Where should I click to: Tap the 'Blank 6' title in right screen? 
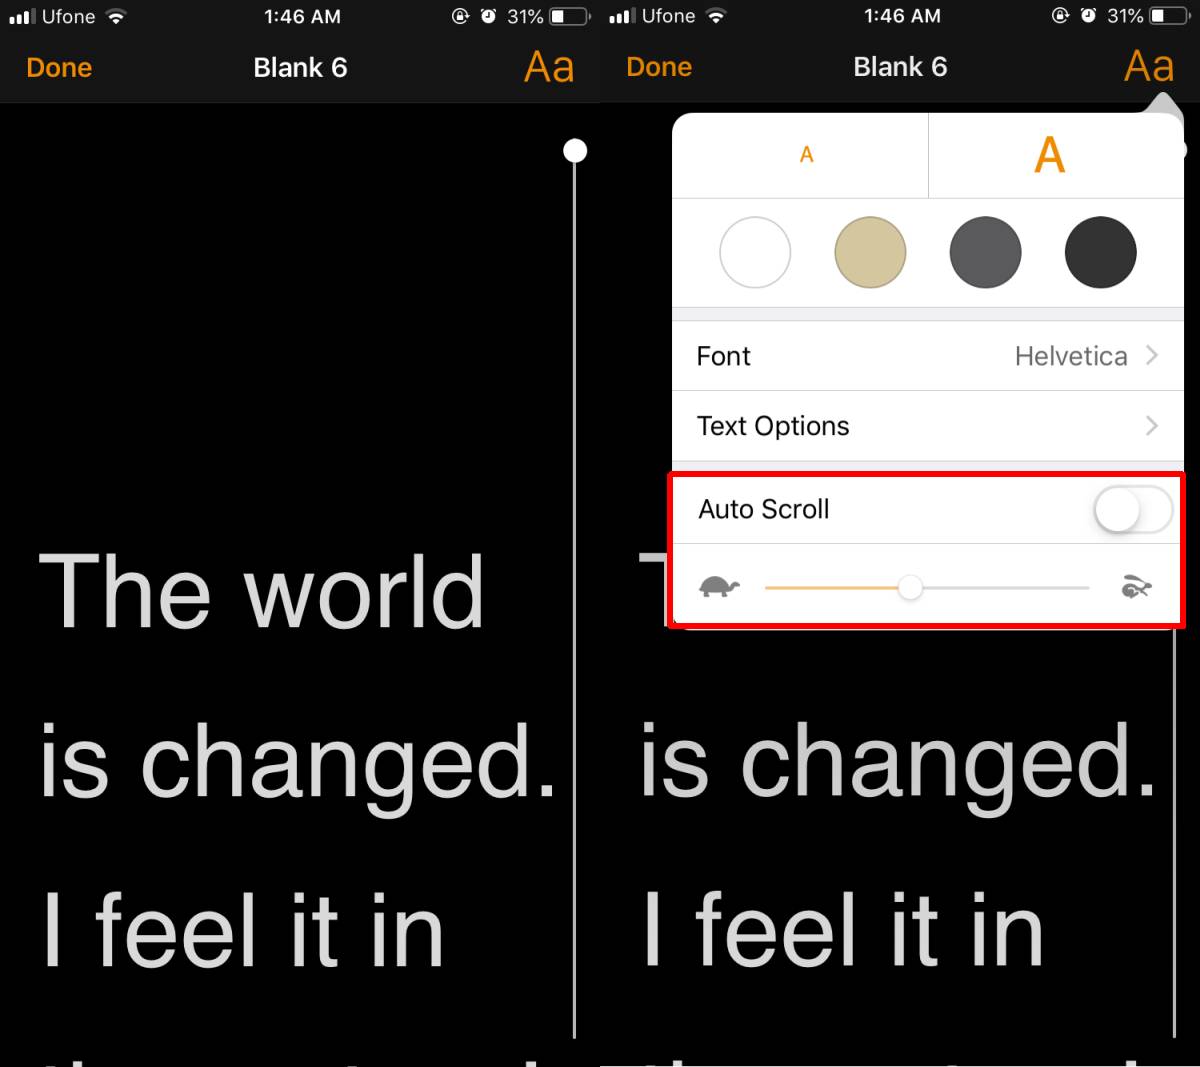pyautogui.click(x=900, y=67)
